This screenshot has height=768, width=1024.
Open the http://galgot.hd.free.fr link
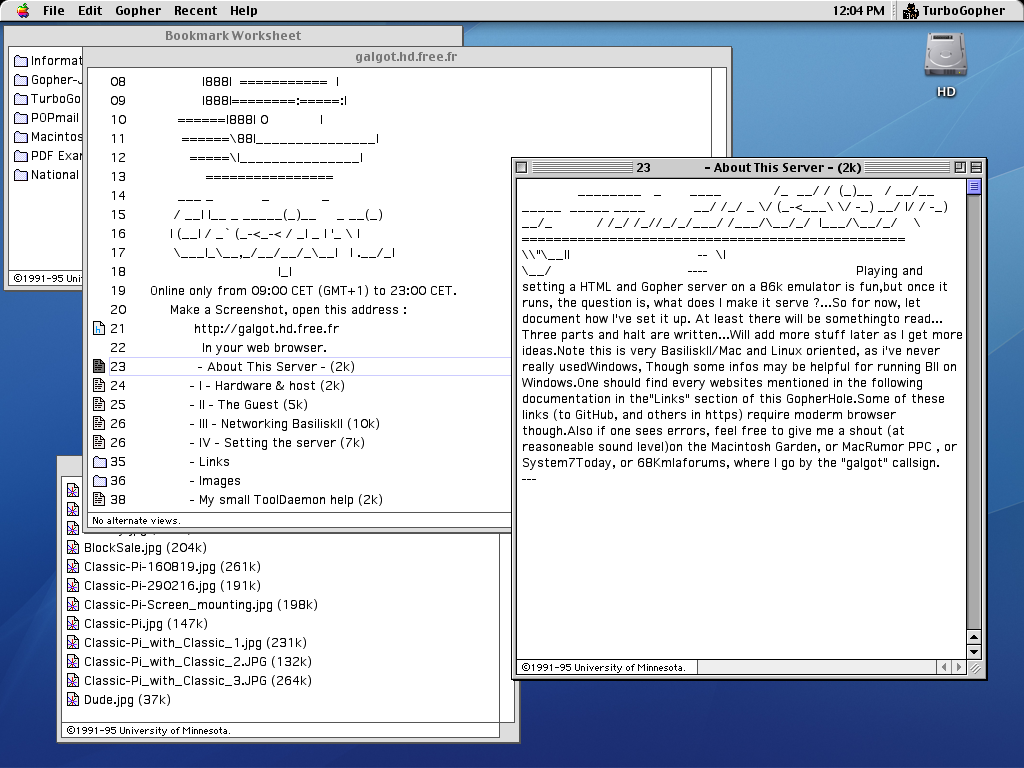[x=266, y=328]
